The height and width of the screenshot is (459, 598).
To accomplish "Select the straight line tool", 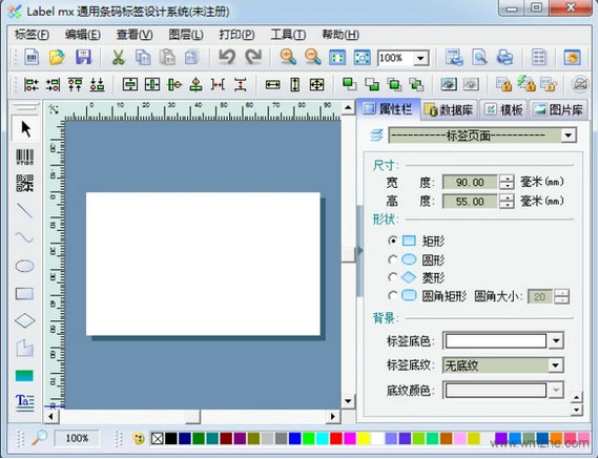I will [x=25, y=210].
